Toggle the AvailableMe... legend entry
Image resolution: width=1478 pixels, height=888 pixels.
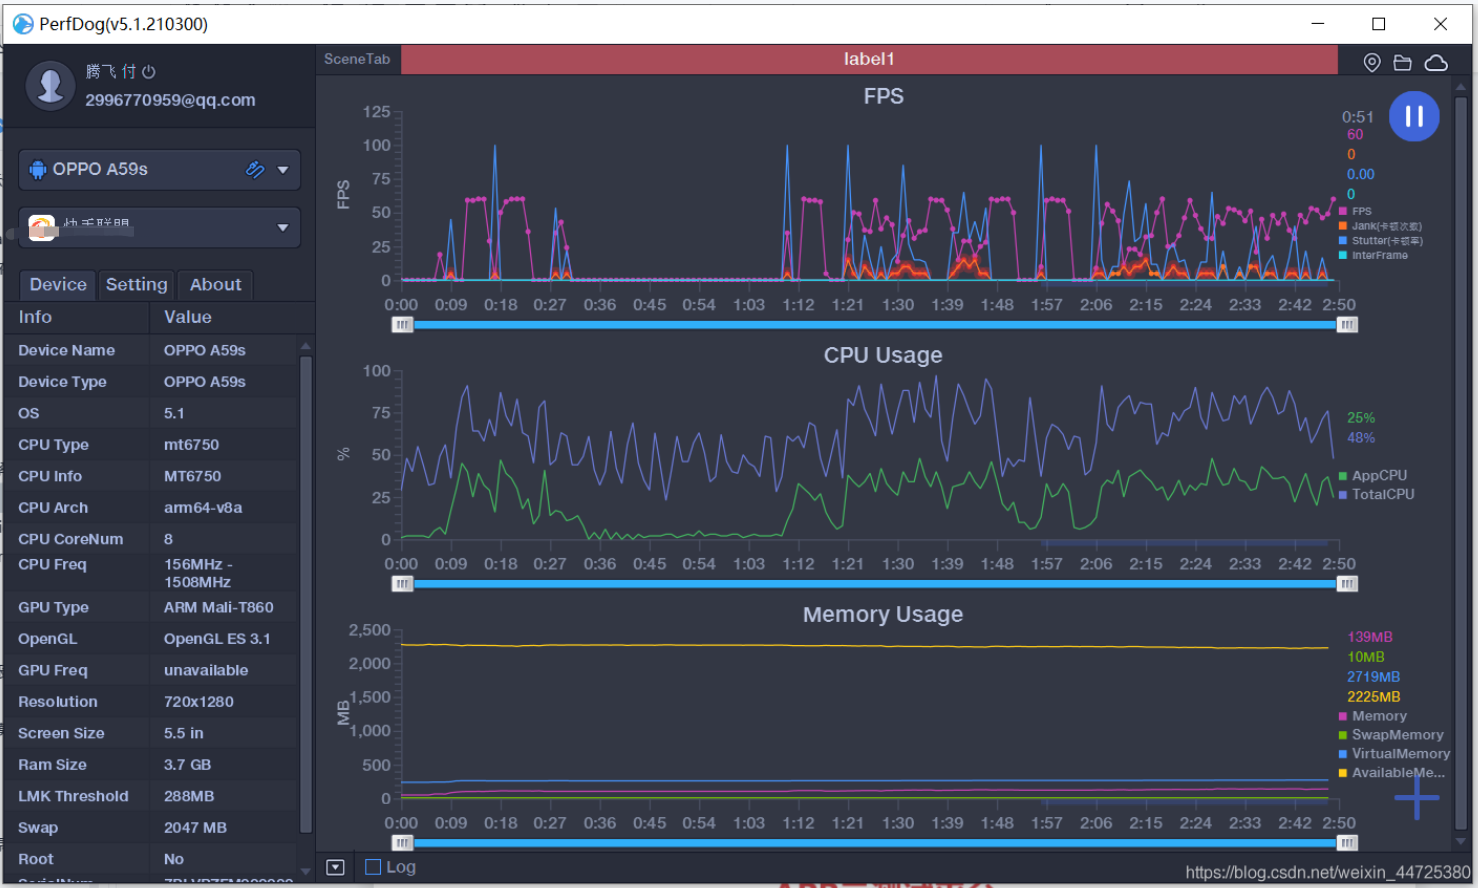coord(1392,773)
